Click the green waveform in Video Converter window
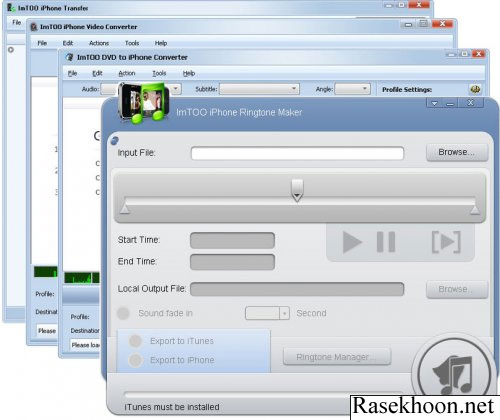This screenshot has width=500, height=420. 46,272
